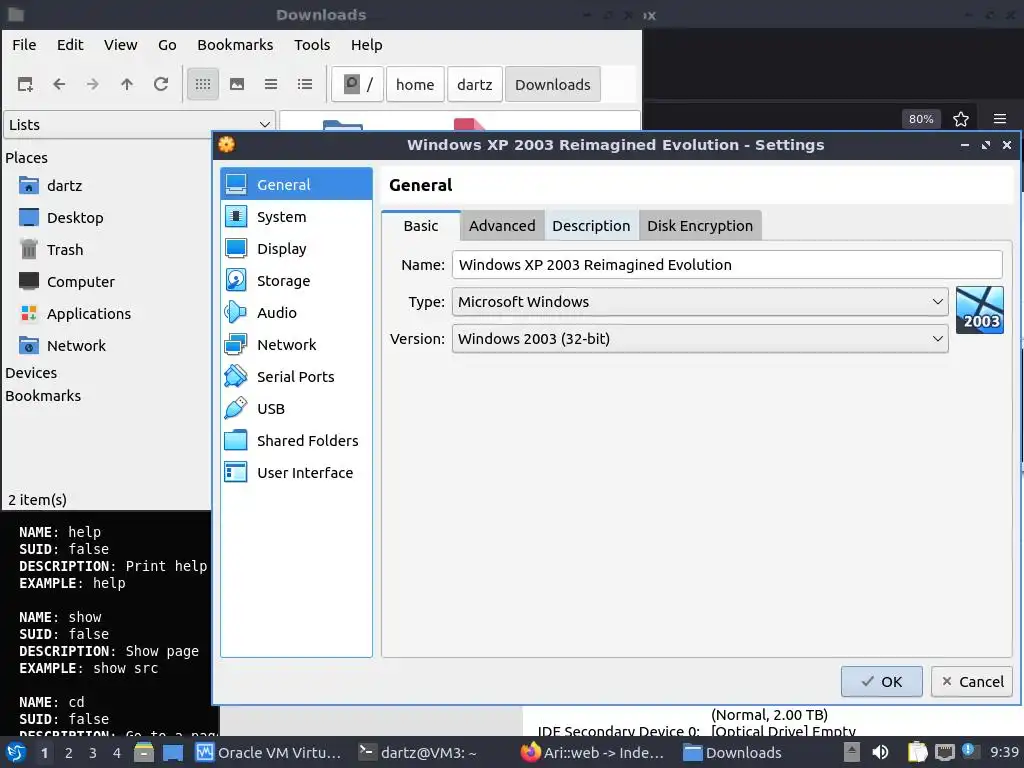
Task: Switch to the Basic tab
Action: (421, 226)
